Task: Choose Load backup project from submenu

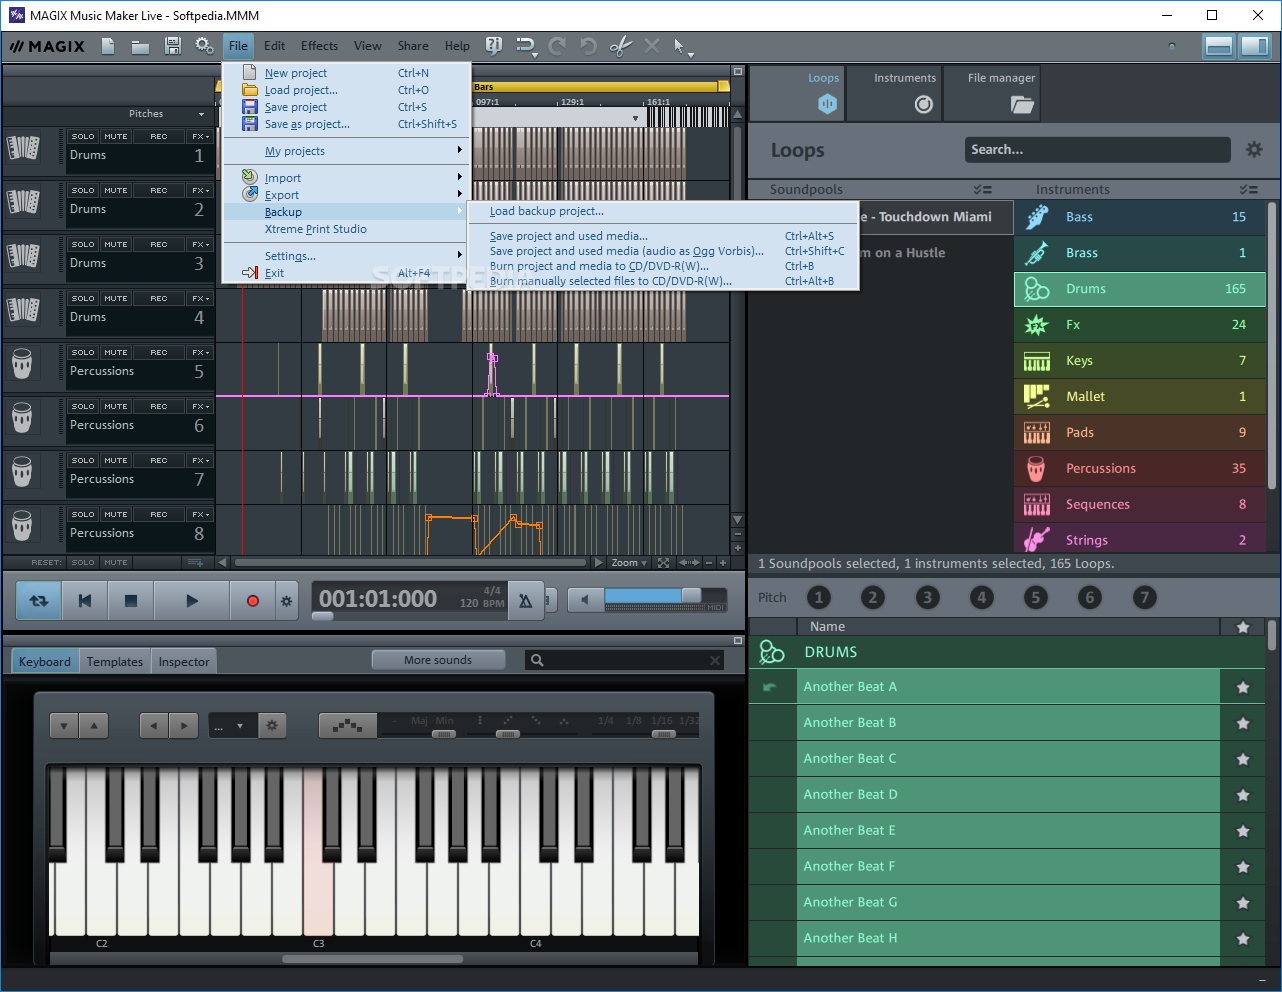Action: pos(547,211)
